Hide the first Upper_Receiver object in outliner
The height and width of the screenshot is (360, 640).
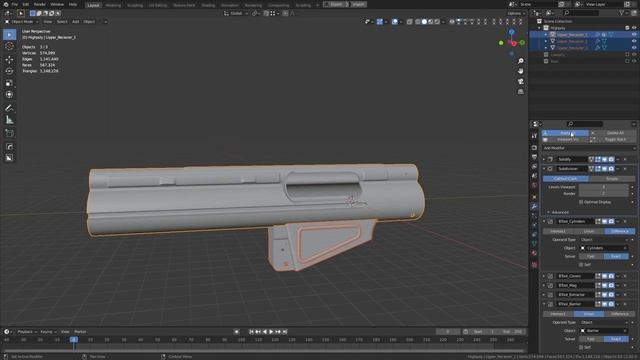(x=634, y=35)
